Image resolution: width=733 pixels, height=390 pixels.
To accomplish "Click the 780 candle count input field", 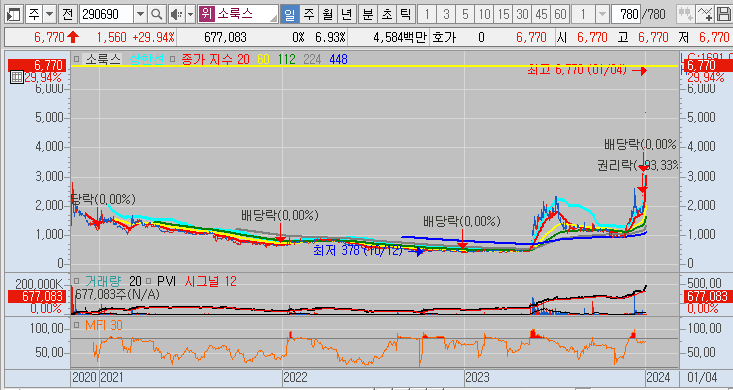I will click(x=626, y=14).
